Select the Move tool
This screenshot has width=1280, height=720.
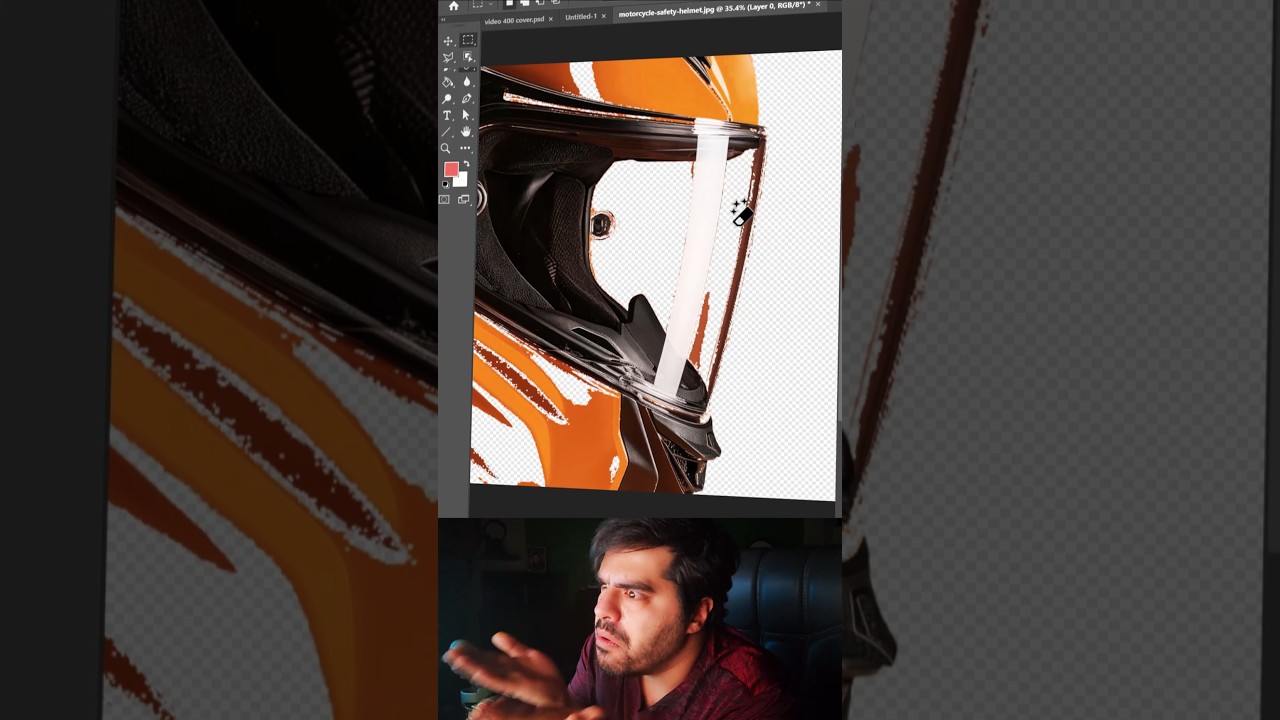448,41
